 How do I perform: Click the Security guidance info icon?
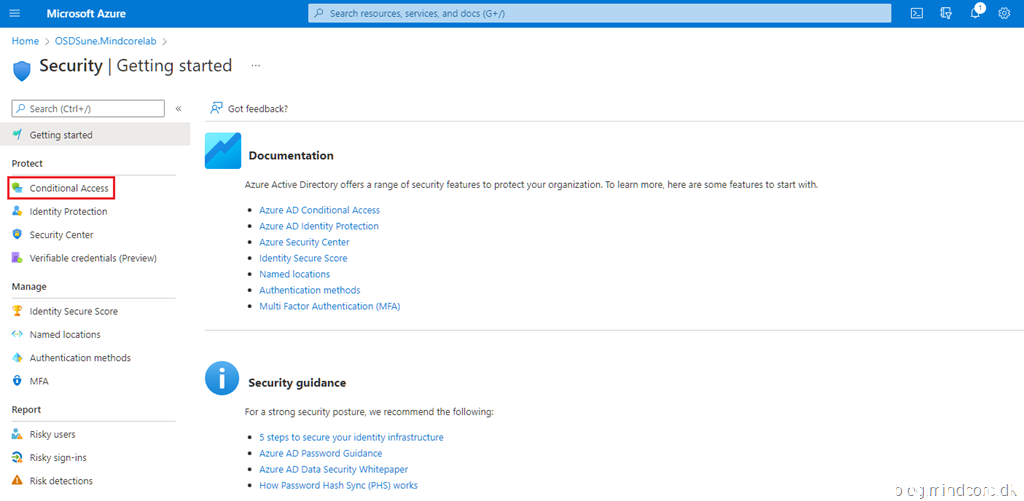pyautogui.click(x=222, y=379)
